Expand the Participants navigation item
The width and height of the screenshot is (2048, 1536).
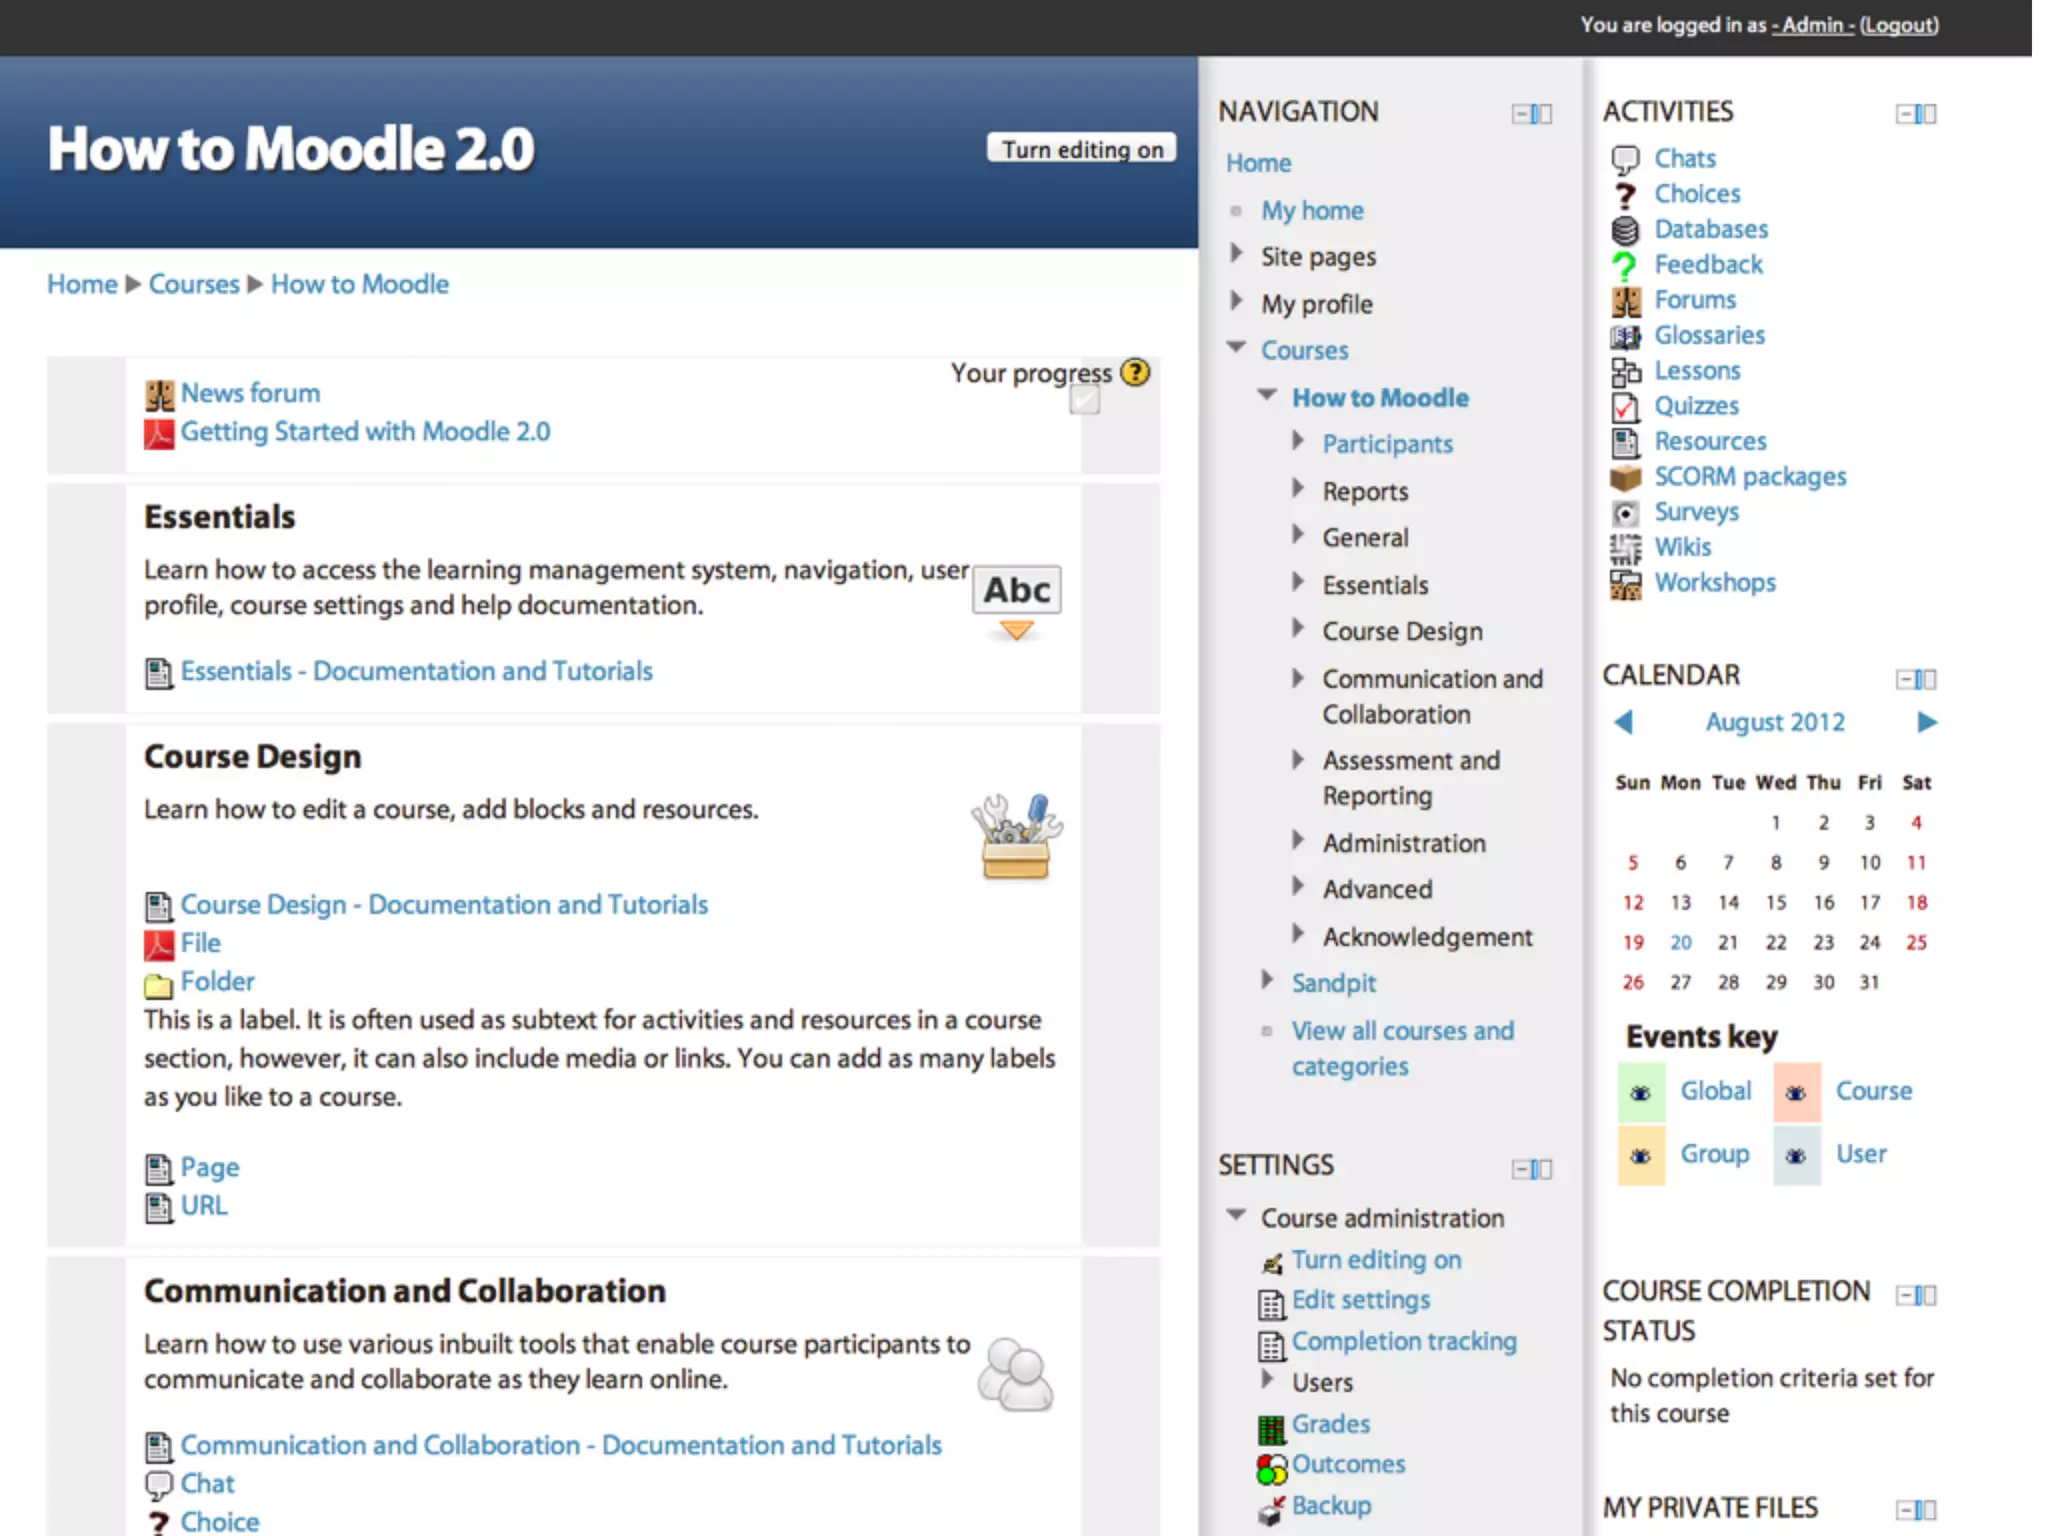point(1298,441)
